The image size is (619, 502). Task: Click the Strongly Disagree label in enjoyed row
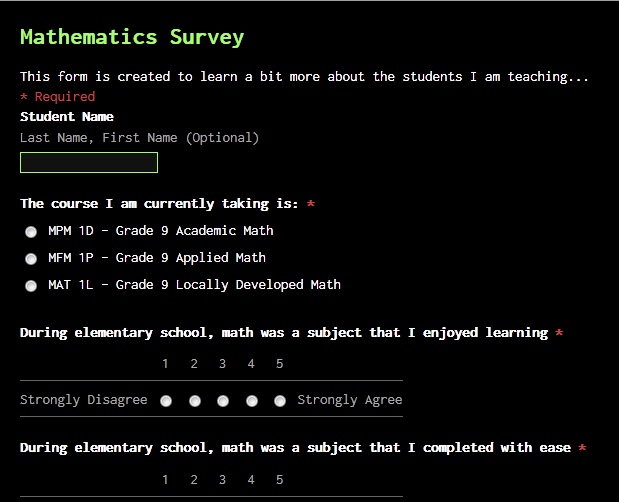84,400
